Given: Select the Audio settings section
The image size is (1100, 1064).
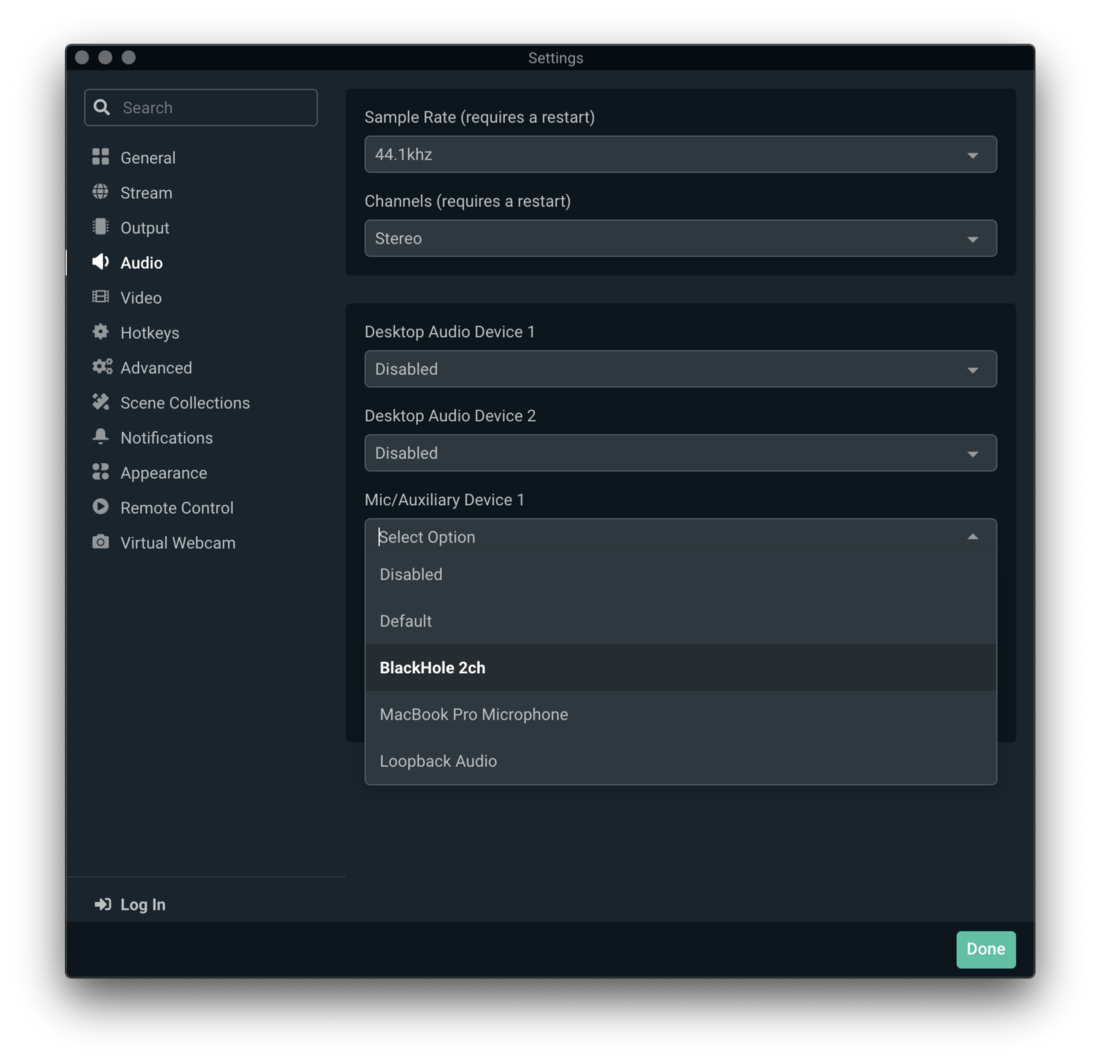Looking at the screenshot, I should (141, 263).
